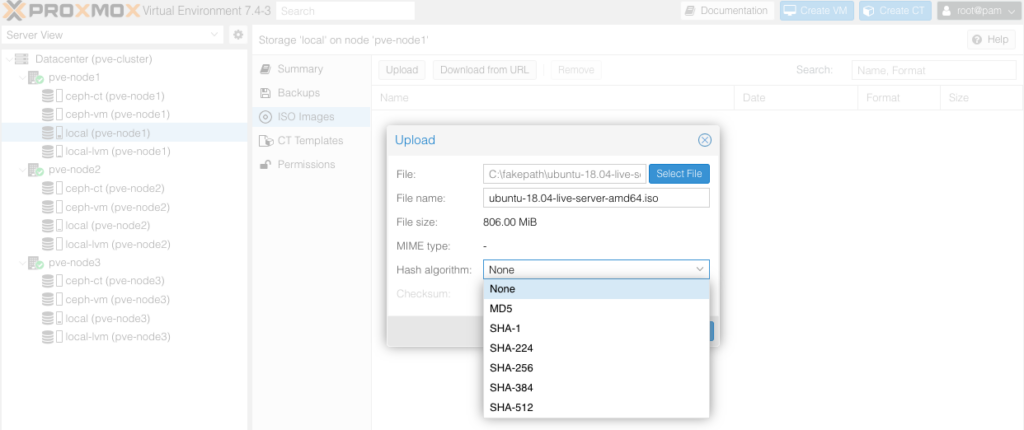Select local-lvm (pve-node2) in tree
Image resolution: width=1024 pixels, height=430 pixels.
[x=124, y=244]
